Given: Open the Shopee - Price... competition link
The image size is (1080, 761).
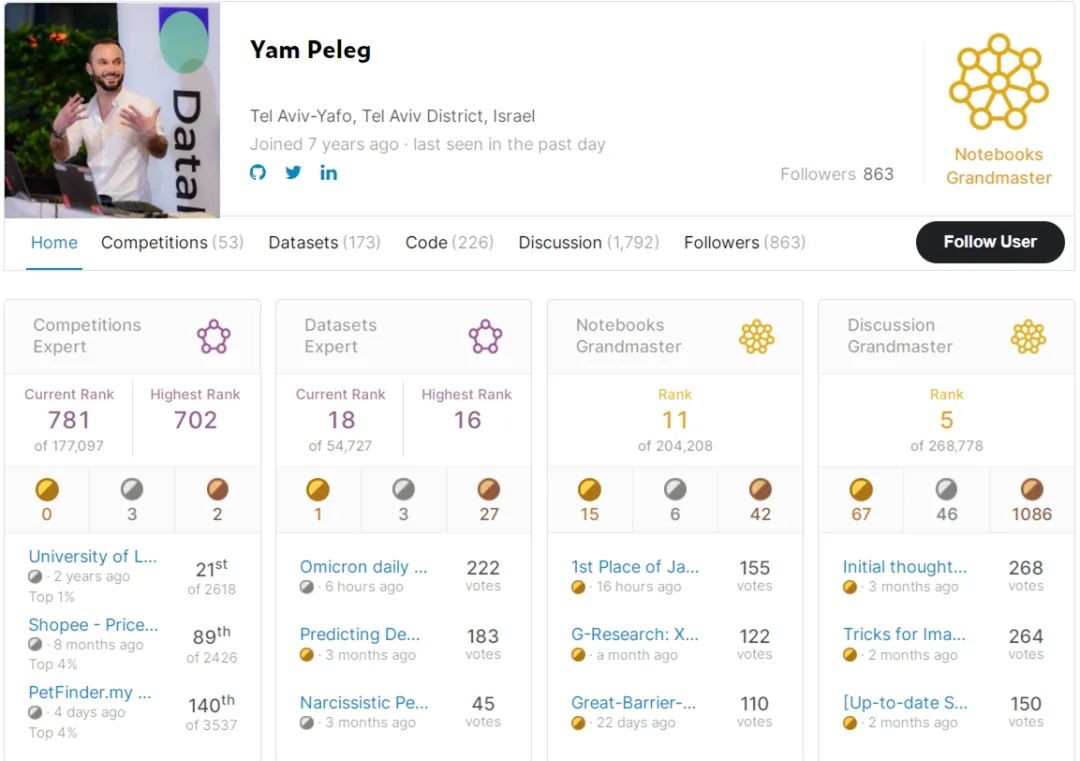Looking at the screenshot, I should click(93, 625).
